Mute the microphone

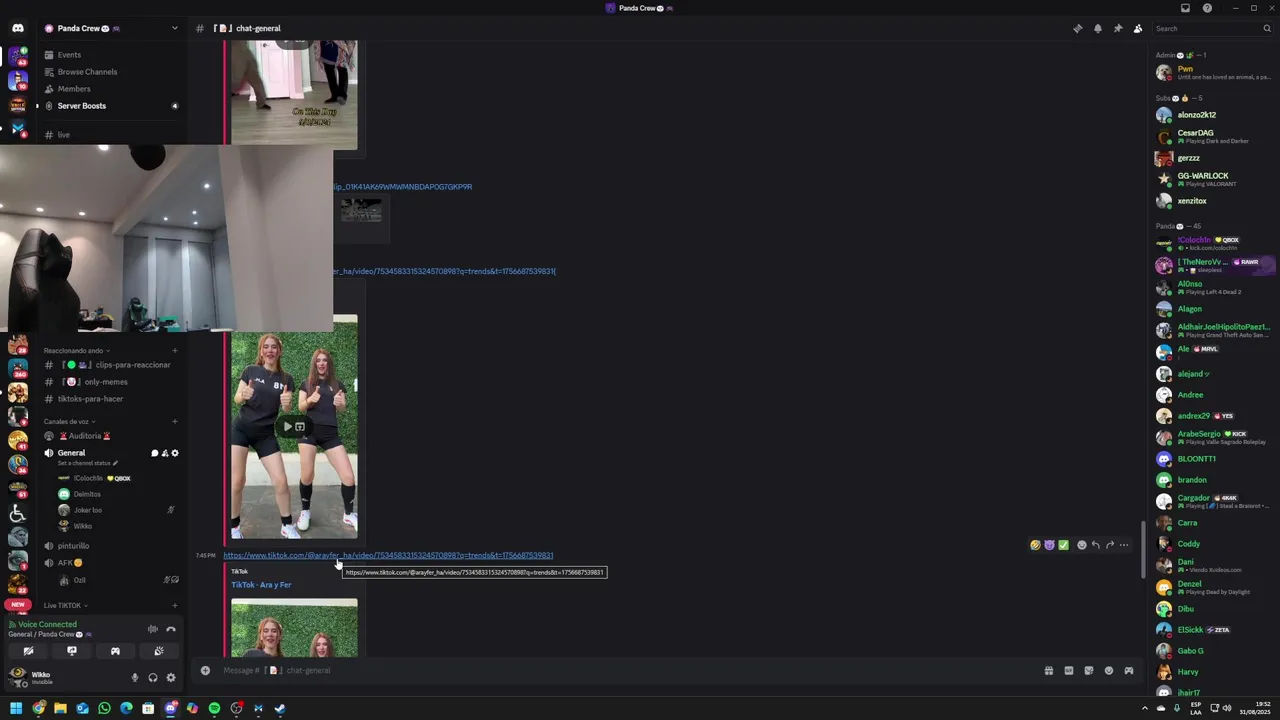coord(135,678)
